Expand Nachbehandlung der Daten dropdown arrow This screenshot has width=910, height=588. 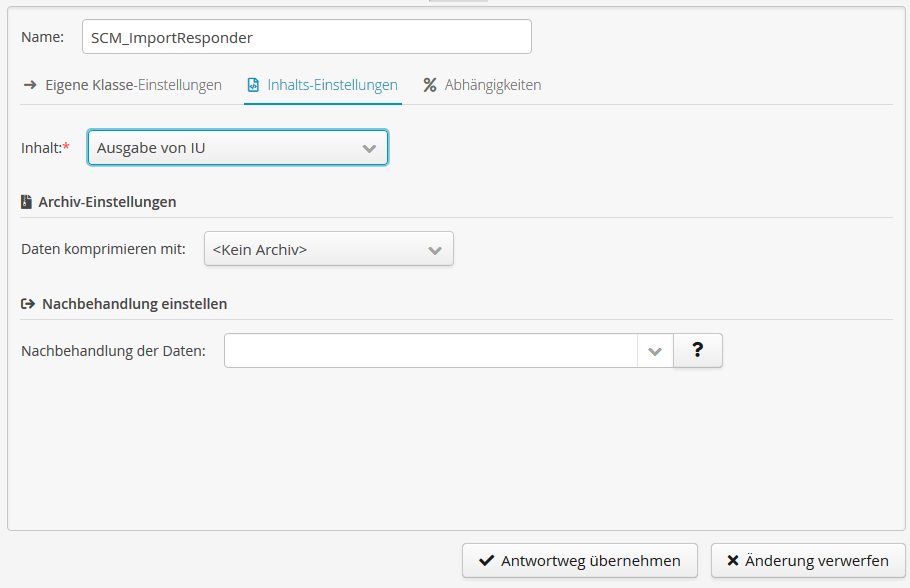[x=655, y=351]
